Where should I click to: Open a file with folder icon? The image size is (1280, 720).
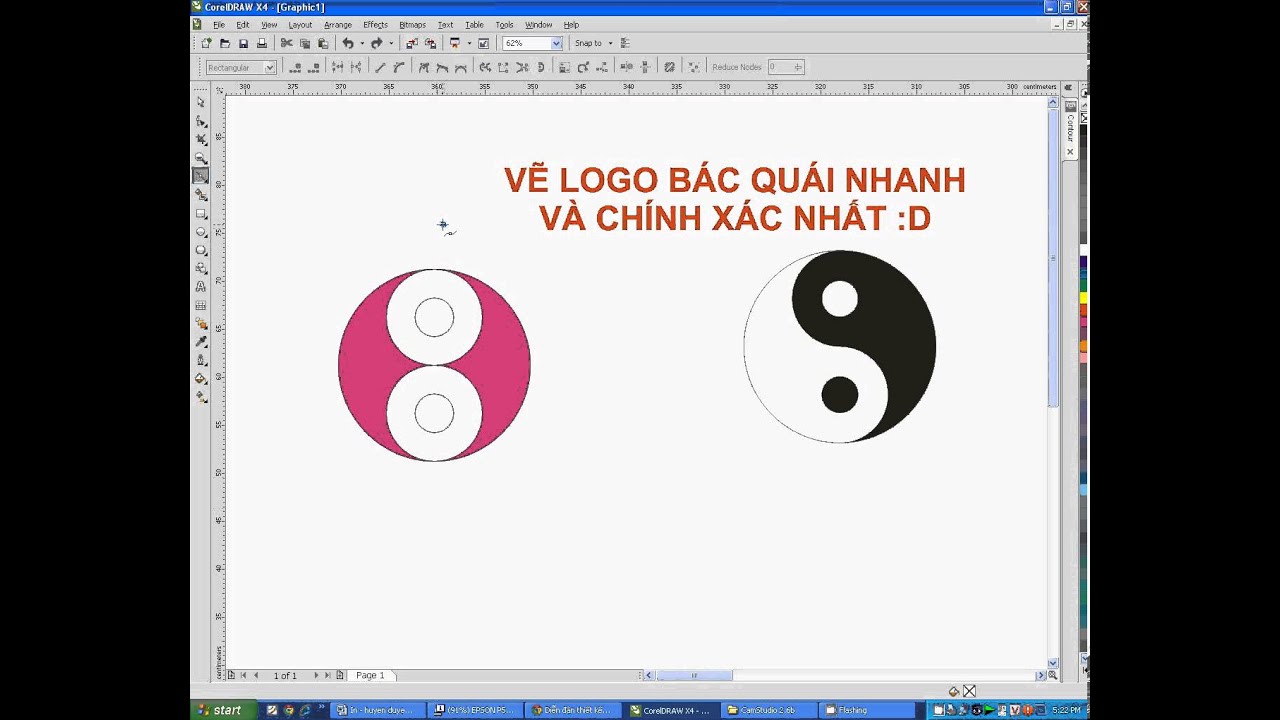tap(224, 43)
